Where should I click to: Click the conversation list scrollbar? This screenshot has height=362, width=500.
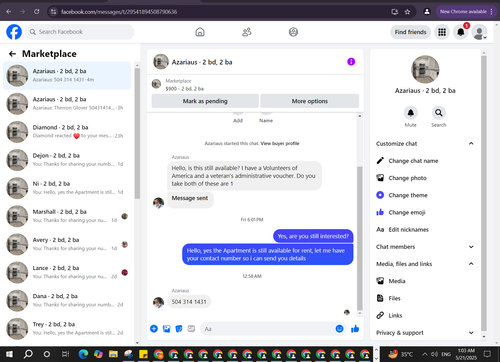[137, 133]
